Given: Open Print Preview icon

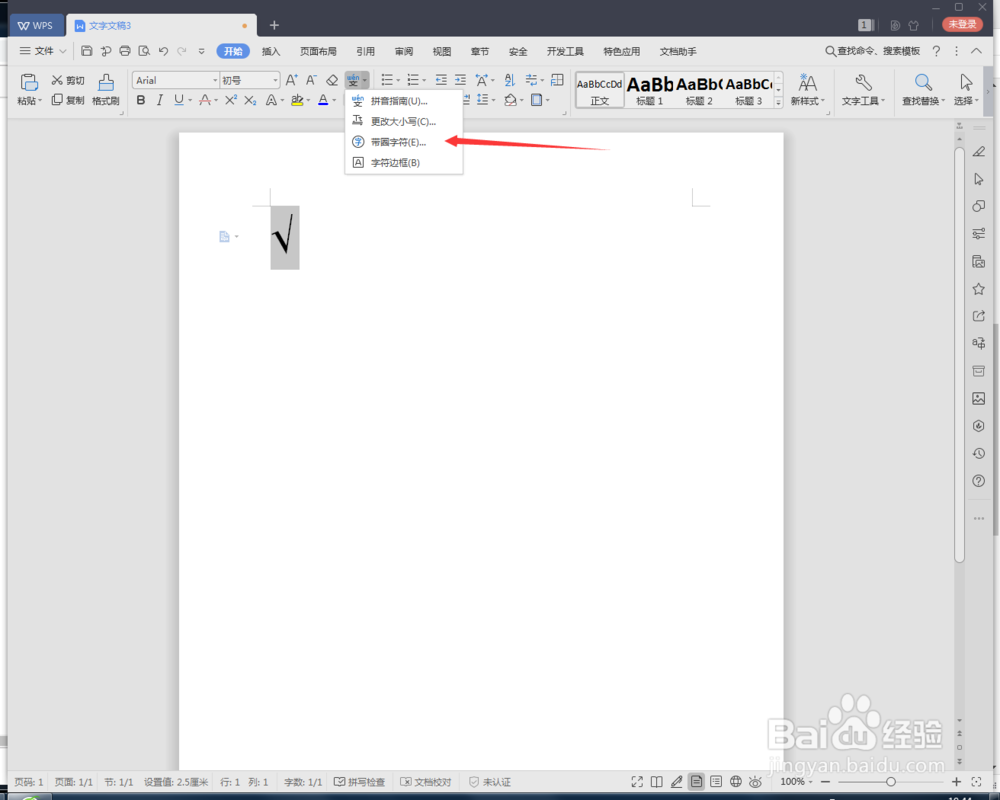Looking at the screenshot, I should (x=144, y=51).
